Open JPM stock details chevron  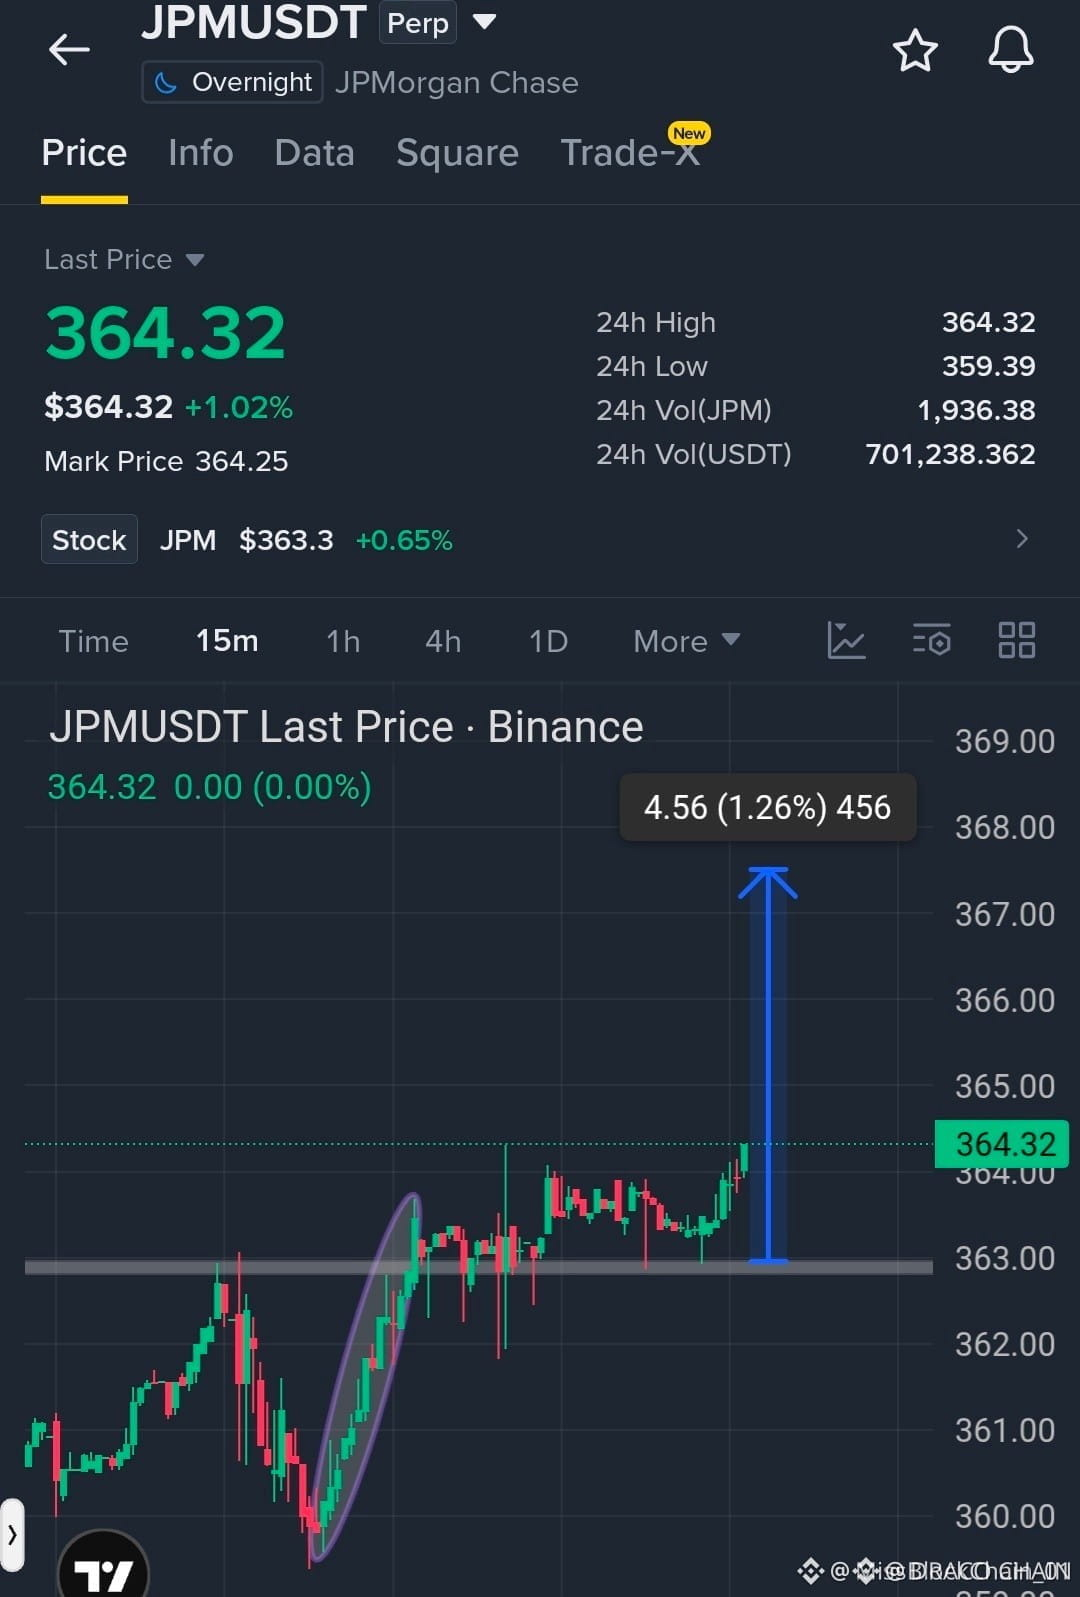(1022, 539)
